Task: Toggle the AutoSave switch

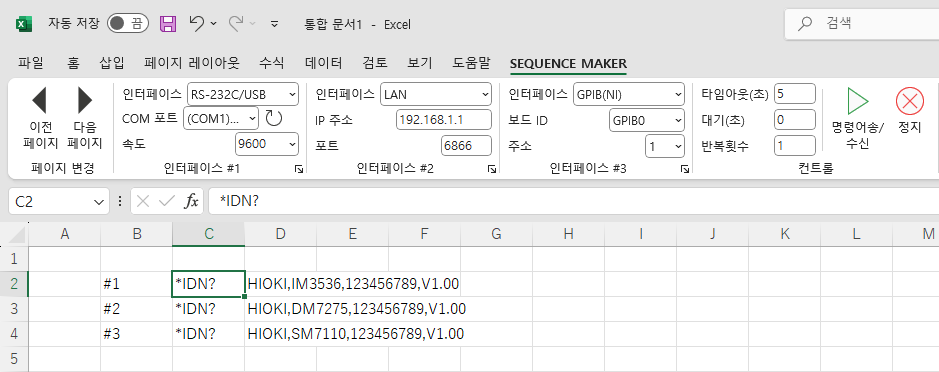Action: click(128, 24)
